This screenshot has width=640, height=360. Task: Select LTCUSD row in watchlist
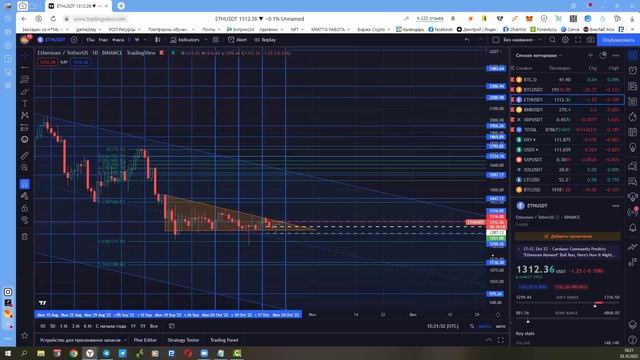[x=567, y=180]
